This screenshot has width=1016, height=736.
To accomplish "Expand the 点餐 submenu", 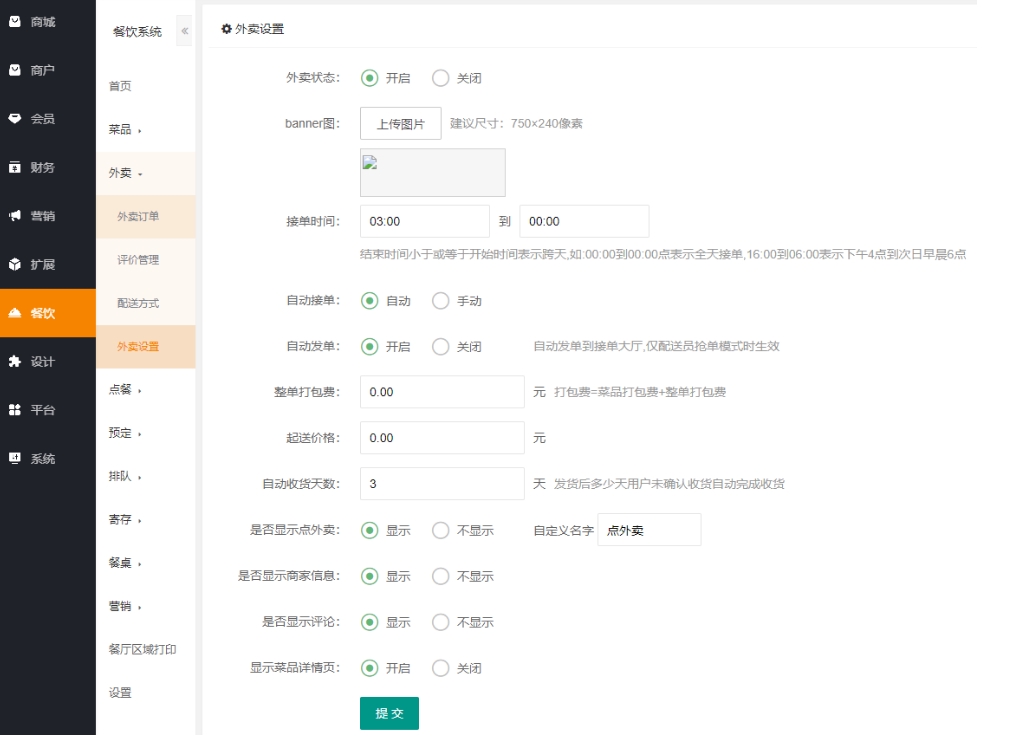I will coord(125,390).
